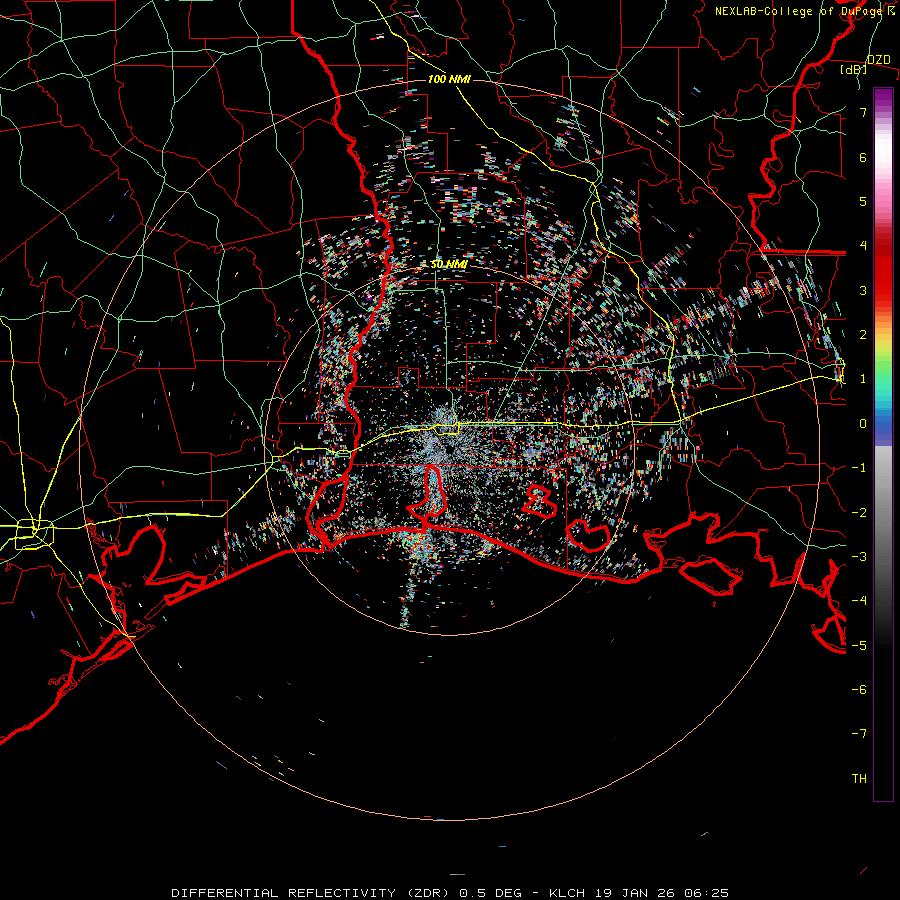
Task: Click the -7 value on color scale
Action: coord(859,734)
